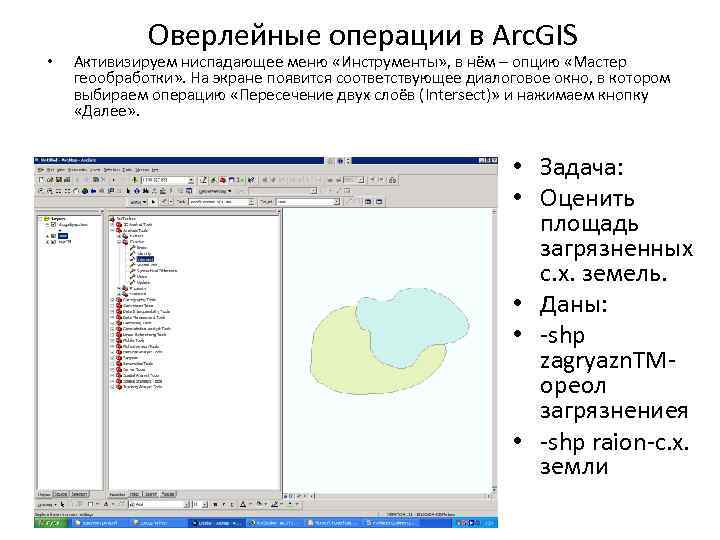This screenshot has height=540, width=720.
Task: Select the highlighted Intersect tool
Action: pyautogui.click(x=145, y=259)
